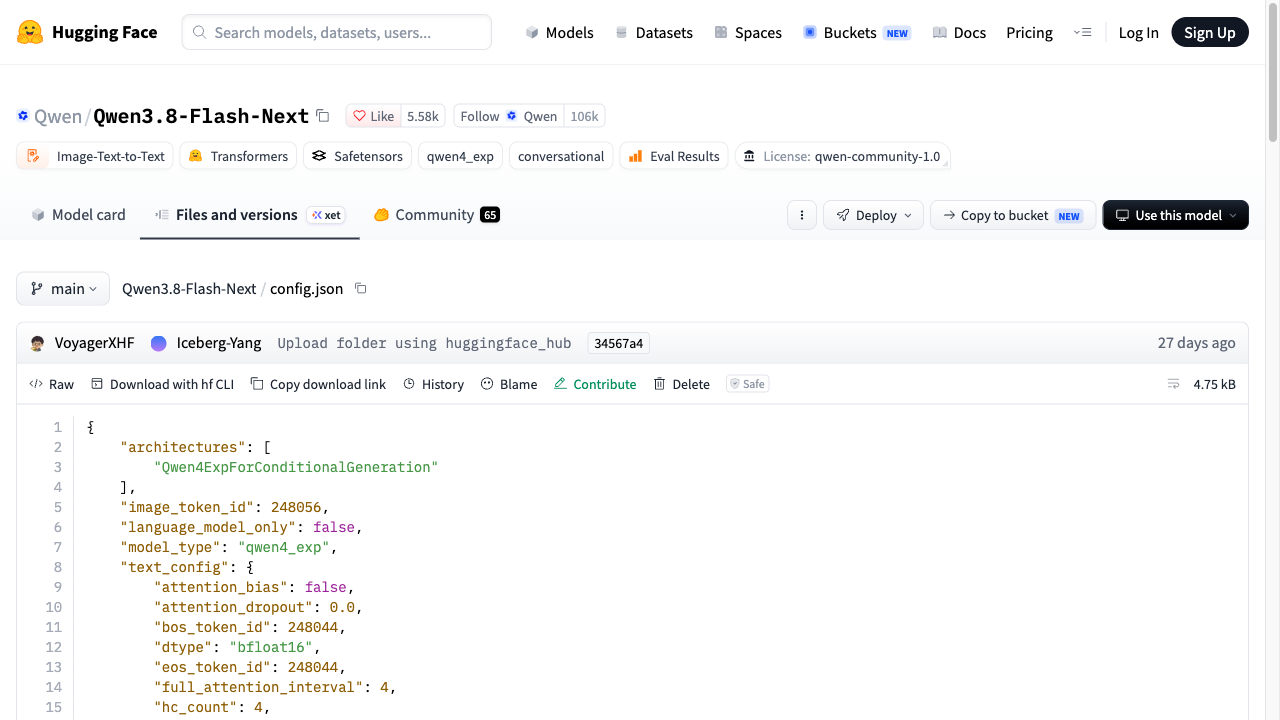
Task: Select the qwen4_exp tag
Action: 460,156
